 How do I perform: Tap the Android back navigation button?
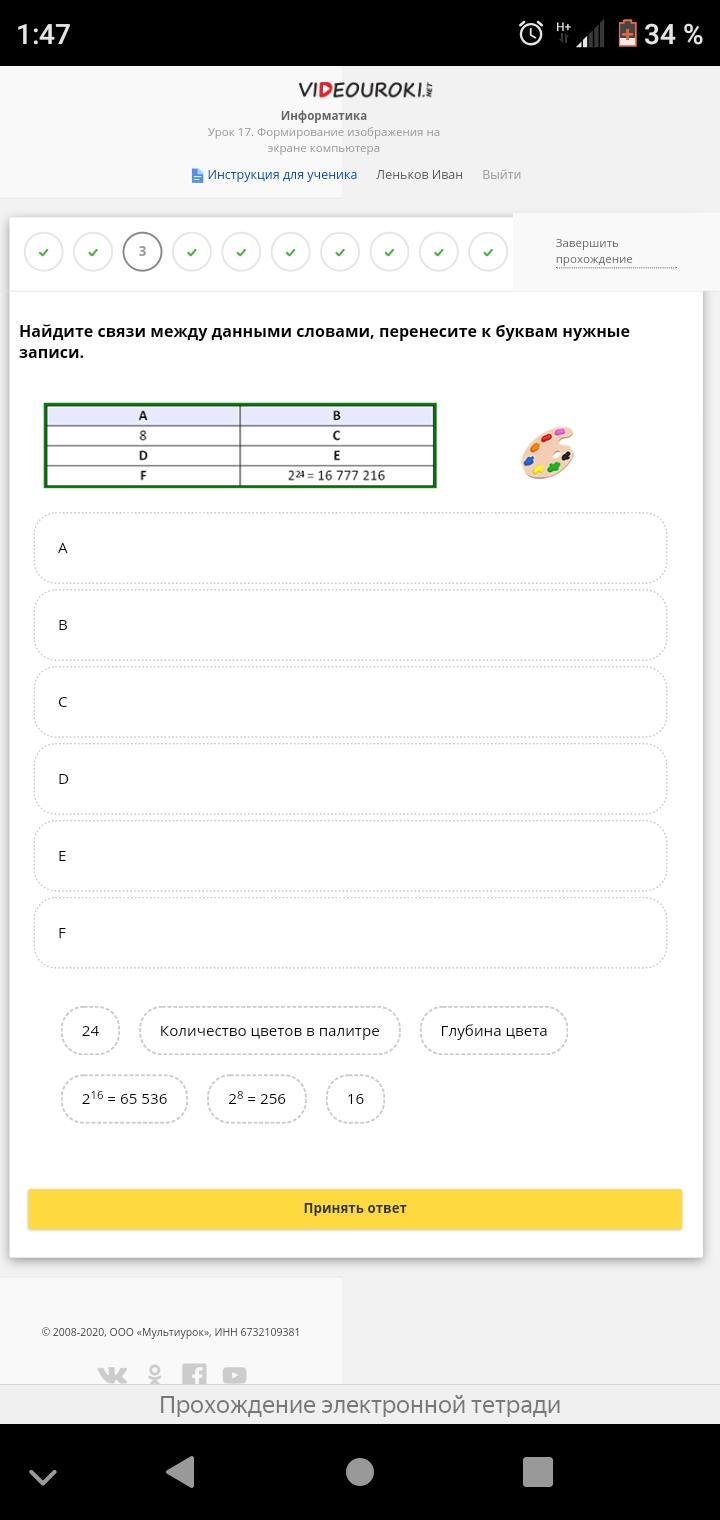point(180,1472)
